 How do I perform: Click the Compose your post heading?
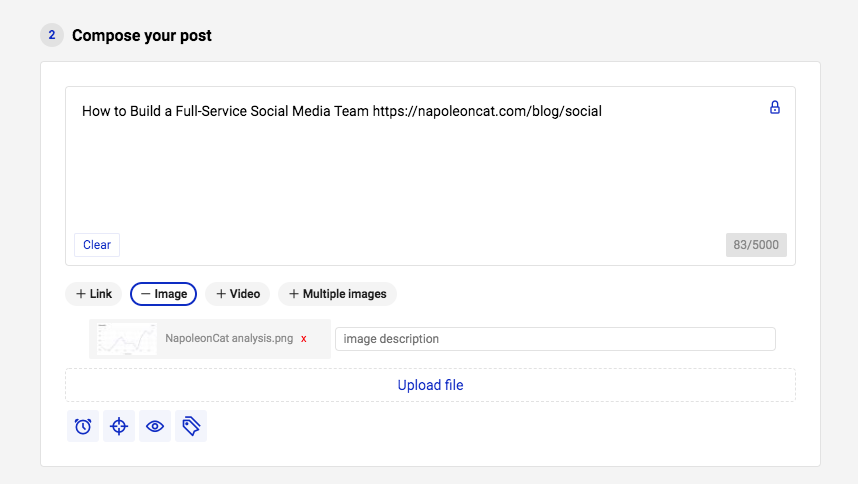(x=142, y=36)
